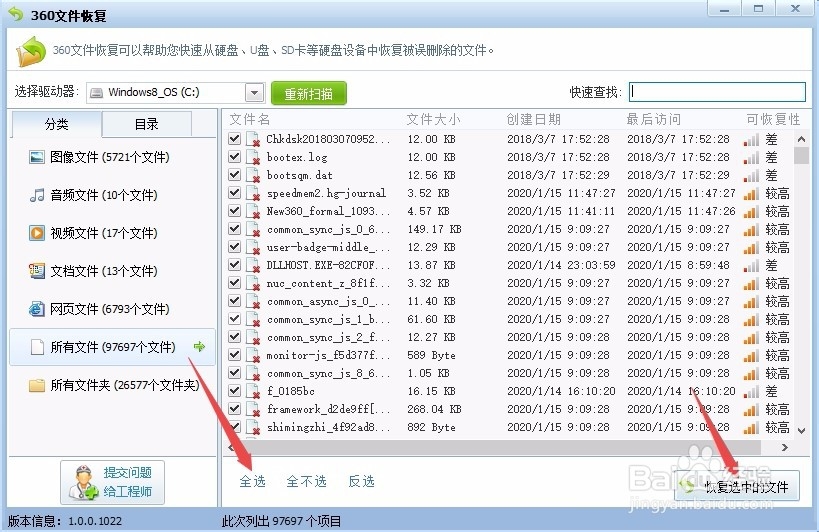Screen dimensions: 819x532
Task: Toggle the New360_formal_1093 checkbox
Action: (235, 211)
